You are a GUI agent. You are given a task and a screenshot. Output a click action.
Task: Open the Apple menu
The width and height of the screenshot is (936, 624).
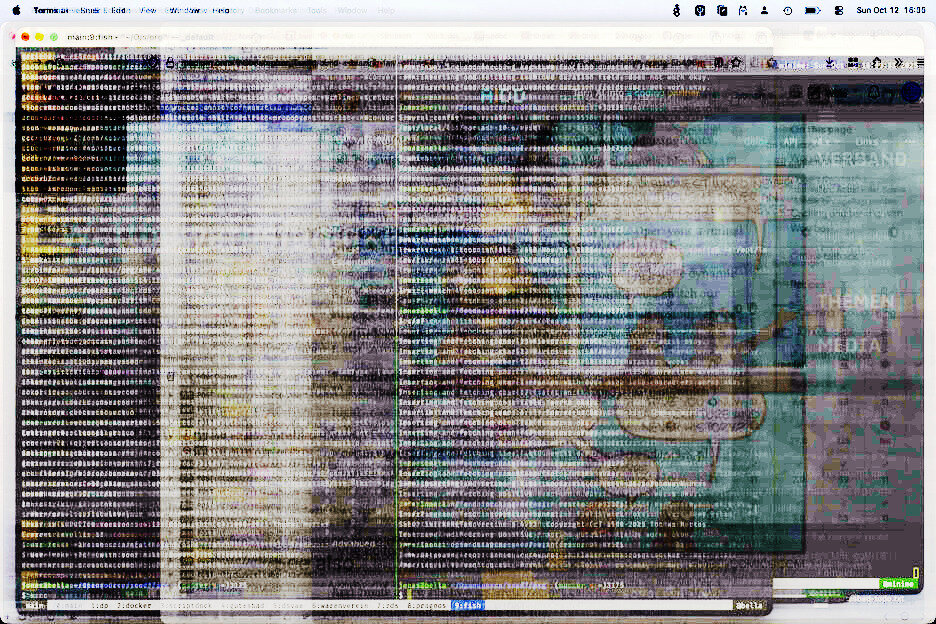pyautogui.click(x=16, y=10)
